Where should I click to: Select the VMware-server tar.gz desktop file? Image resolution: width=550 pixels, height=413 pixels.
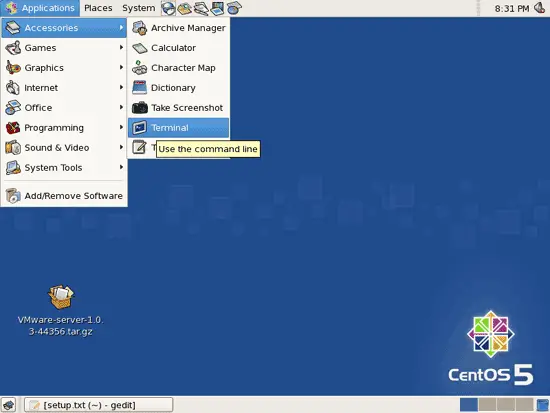61,311
